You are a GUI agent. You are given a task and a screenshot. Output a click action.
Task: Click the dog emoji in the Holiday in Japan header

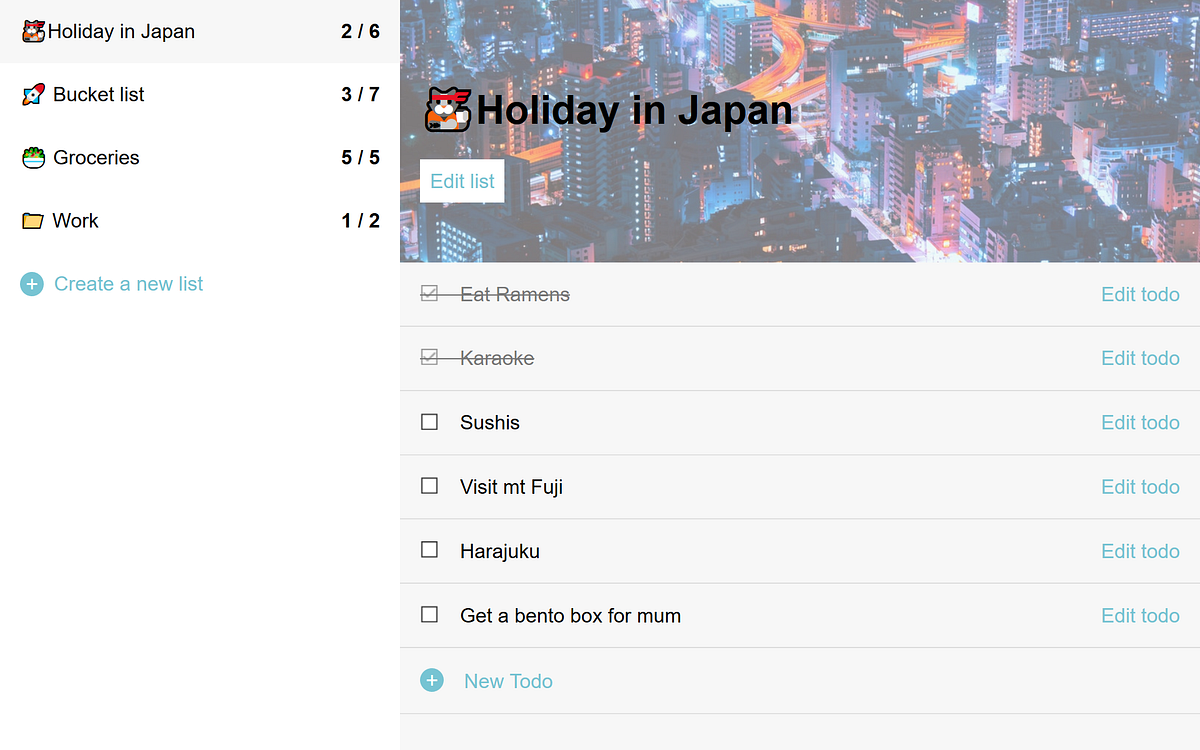click(449, 108)
